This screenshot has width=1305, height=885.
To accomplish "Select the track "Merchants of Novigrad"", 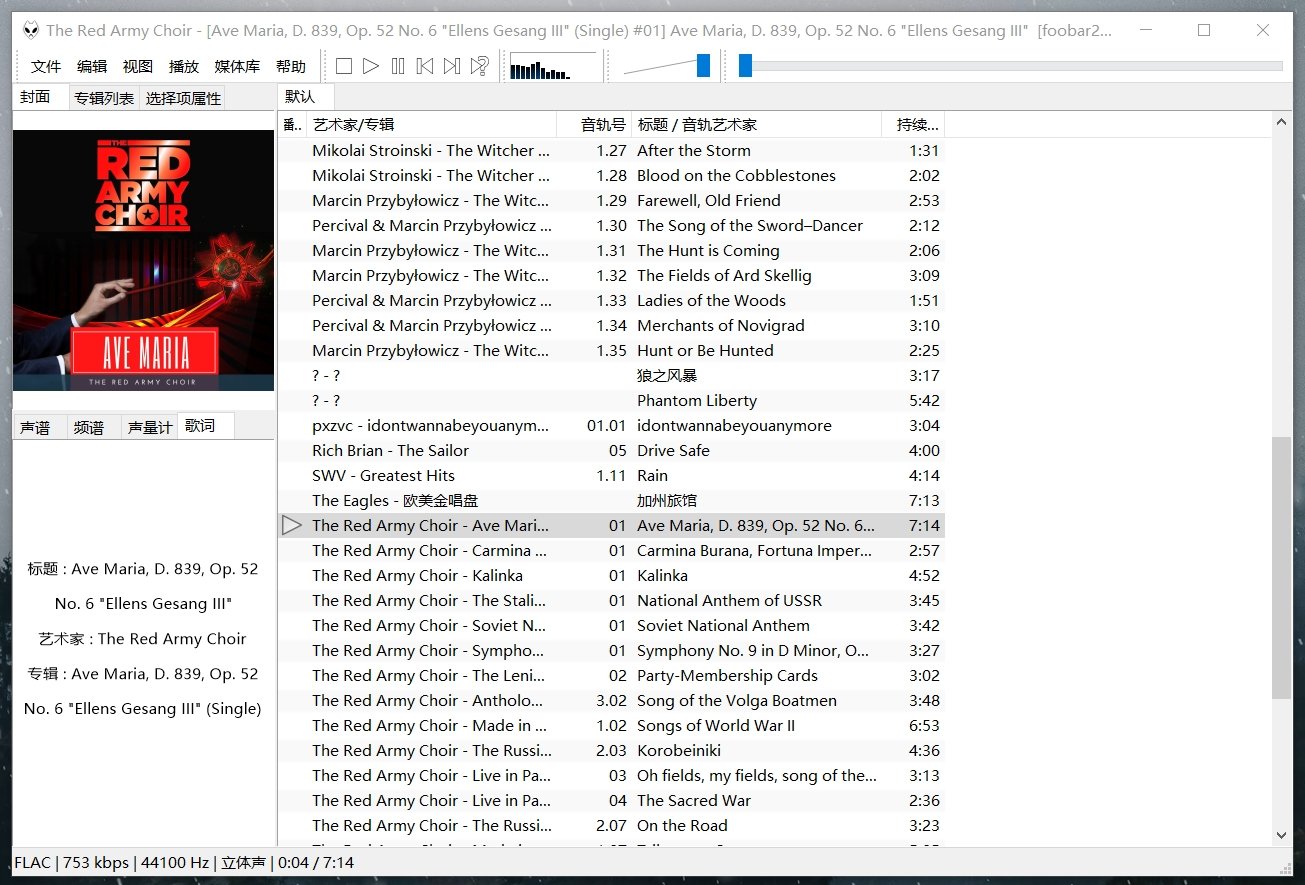I will [x=611, y=325].
